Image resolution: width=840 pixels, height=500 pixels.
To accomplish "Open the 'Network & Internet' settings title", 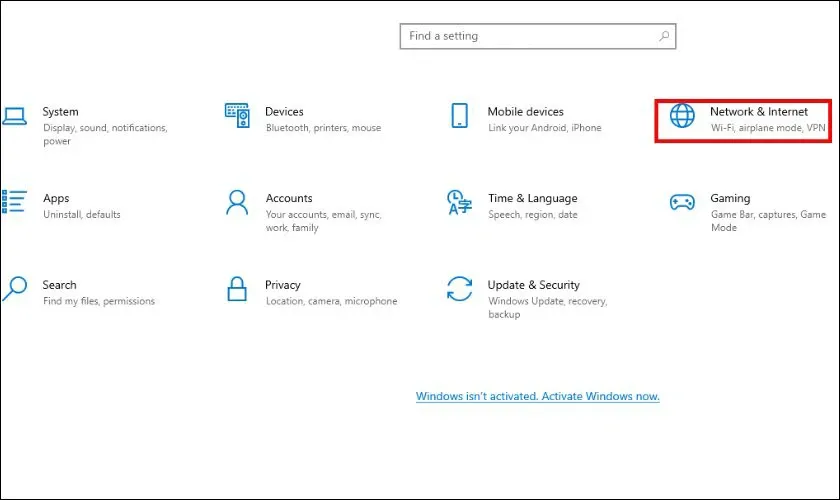I will tap(758, 111).
